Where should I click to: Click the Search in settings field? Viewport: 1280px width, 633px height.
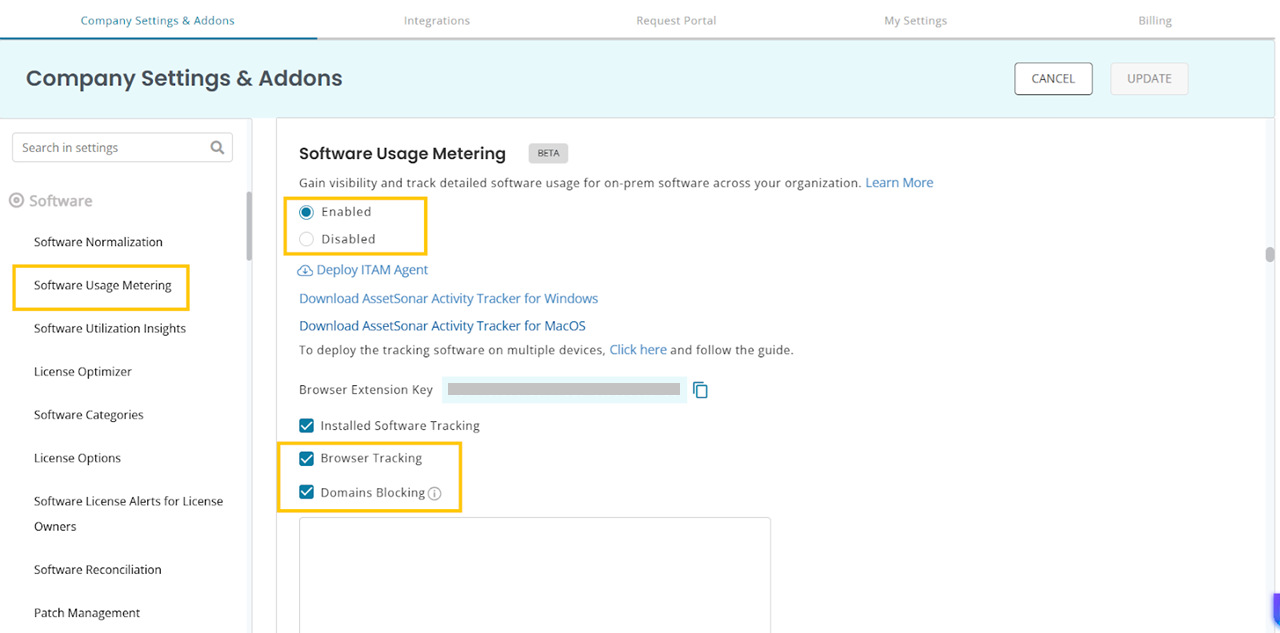pos(110,148)
